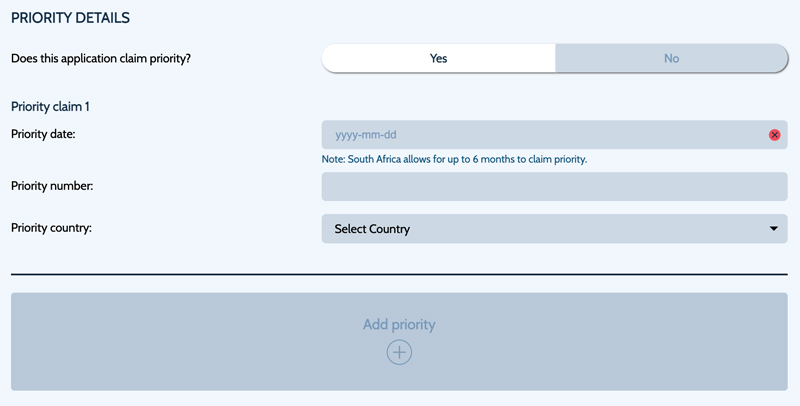Focus the Priority number input field
Image resolution: width=800 pixels, height=406 pixels.
point(555,186)
